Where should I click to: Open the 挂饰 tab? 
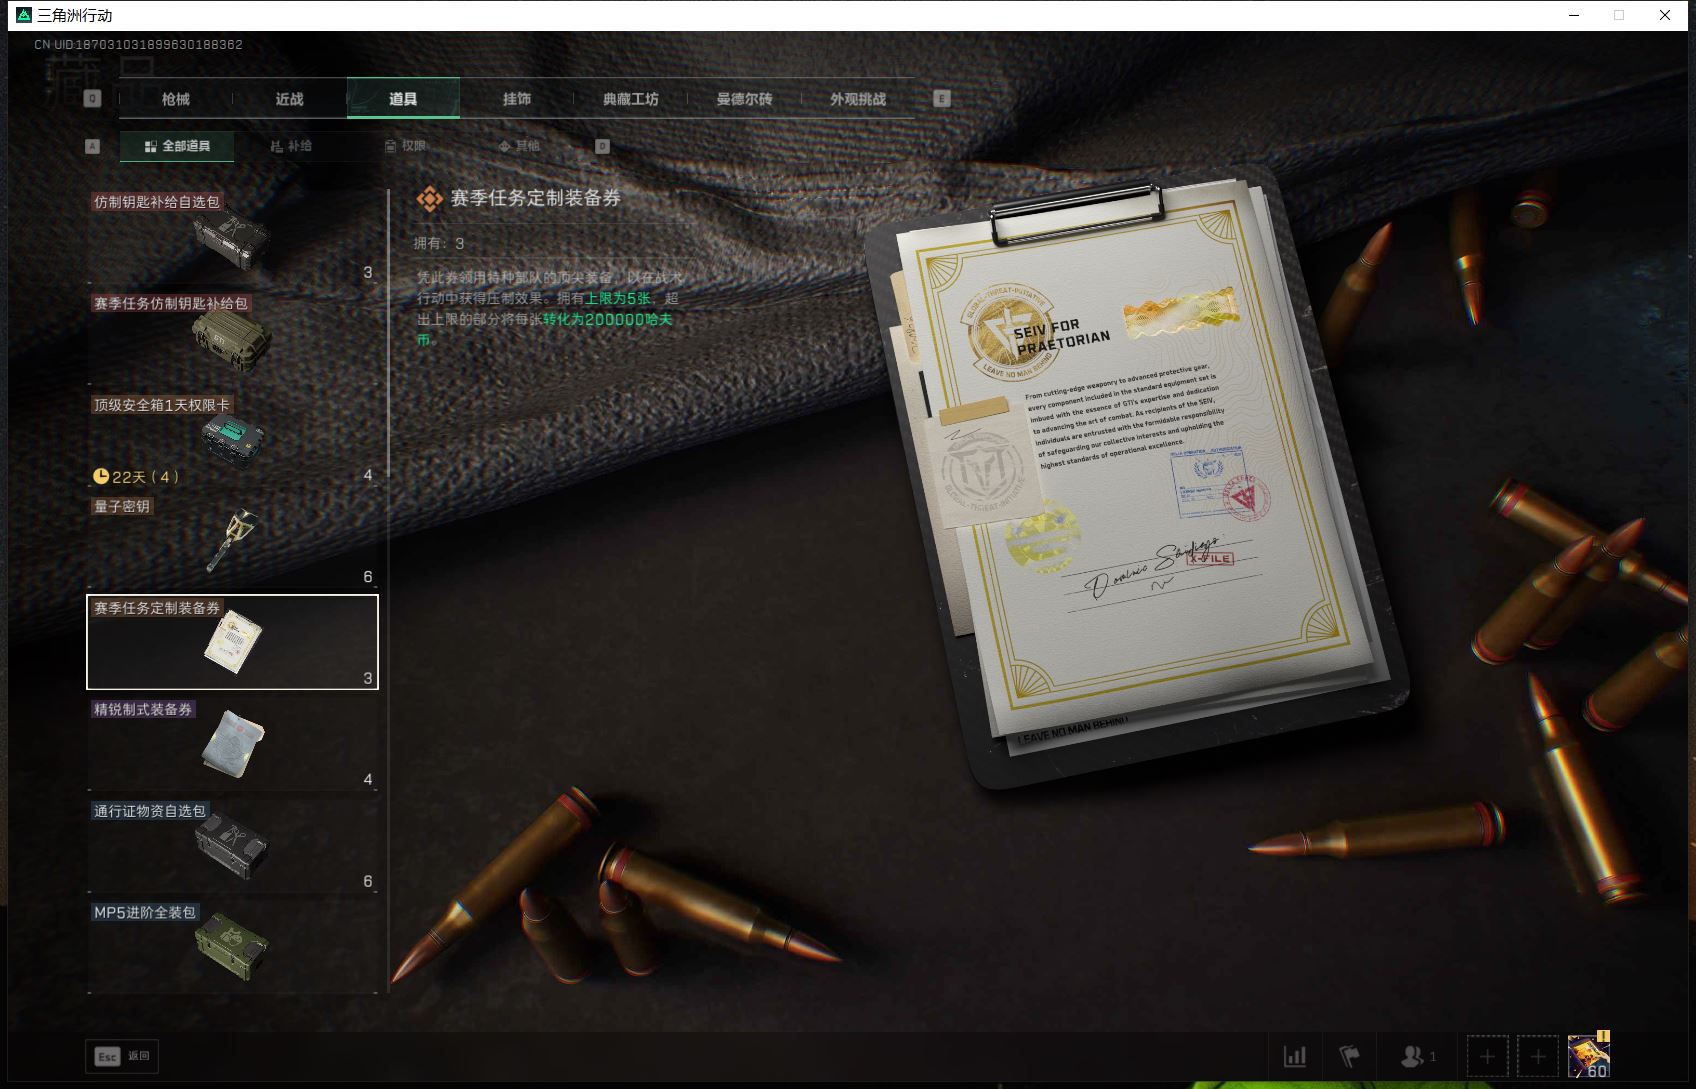pos(517,99)
